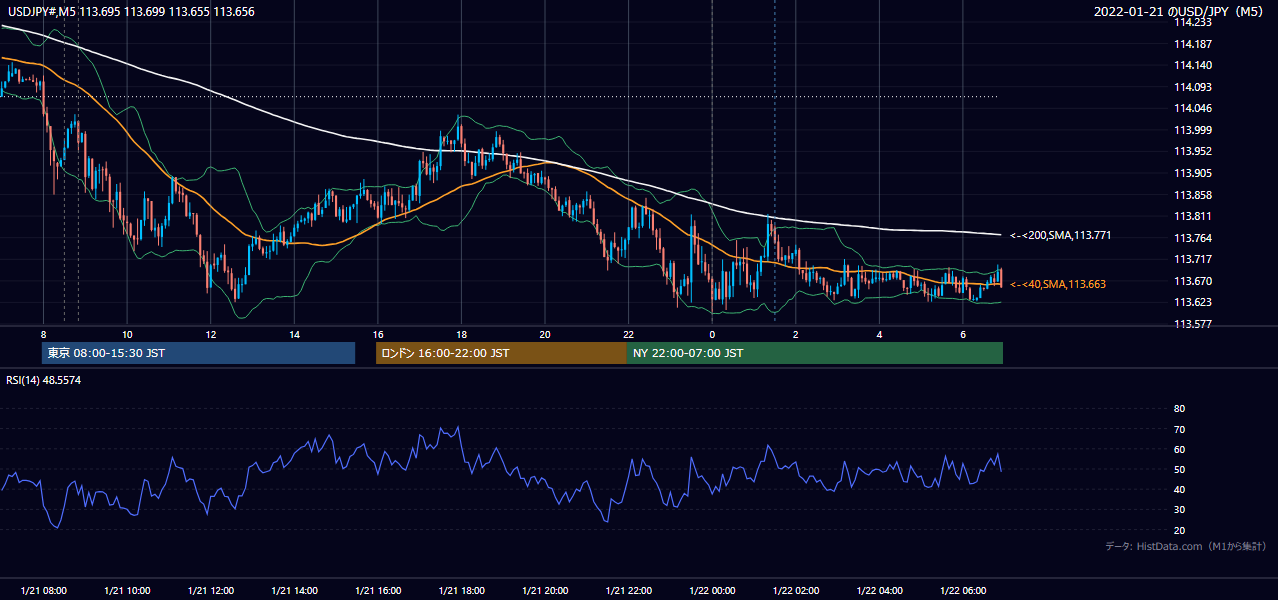1278x600 pixels.
Task: Click the time label '1/21 08:00'
Action: (43, 591)
